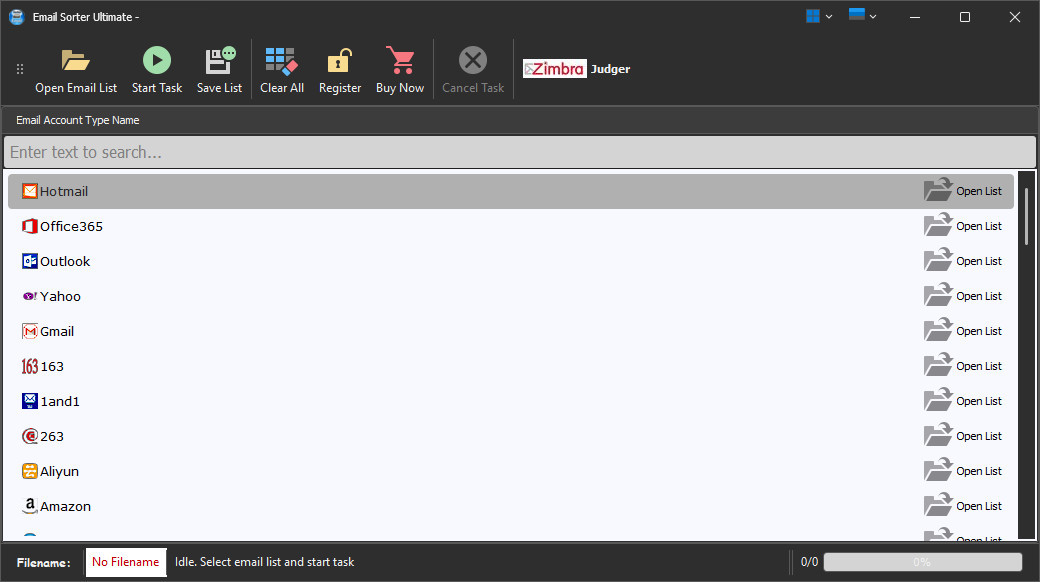This screenshot has height=582, width=1040.
Task: Click the 1and1 mail icon
Action: pos(29,401)
